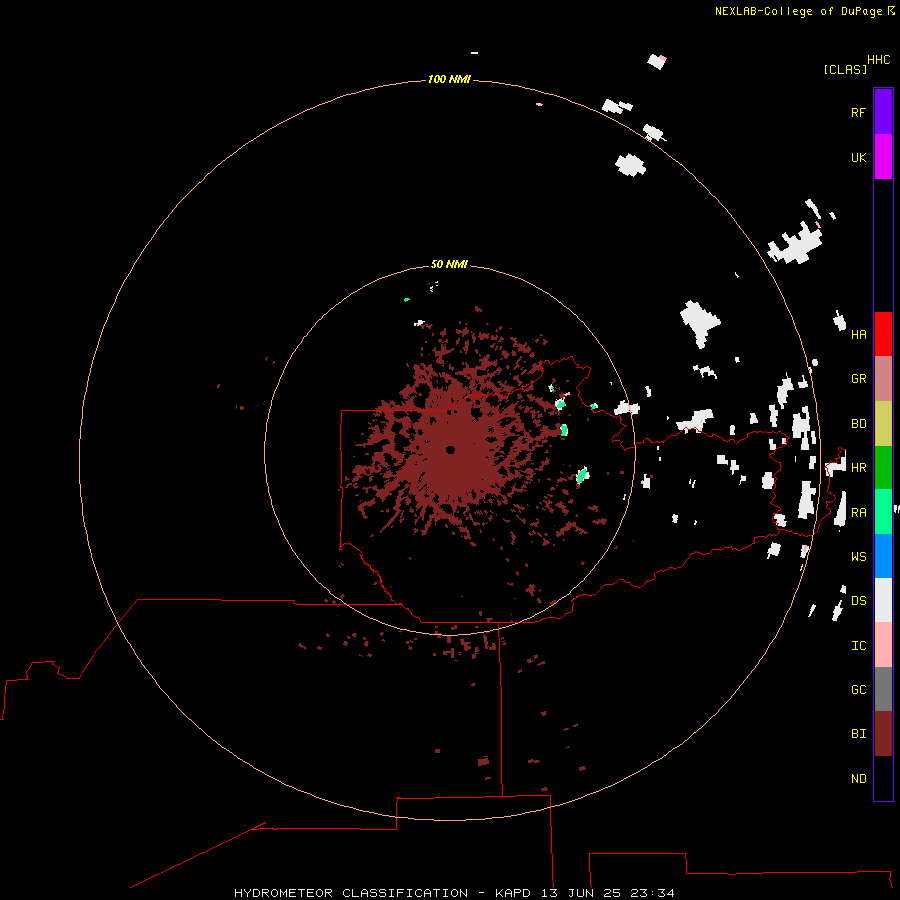Click the WS blue legend swatch

tap(883, 556)
